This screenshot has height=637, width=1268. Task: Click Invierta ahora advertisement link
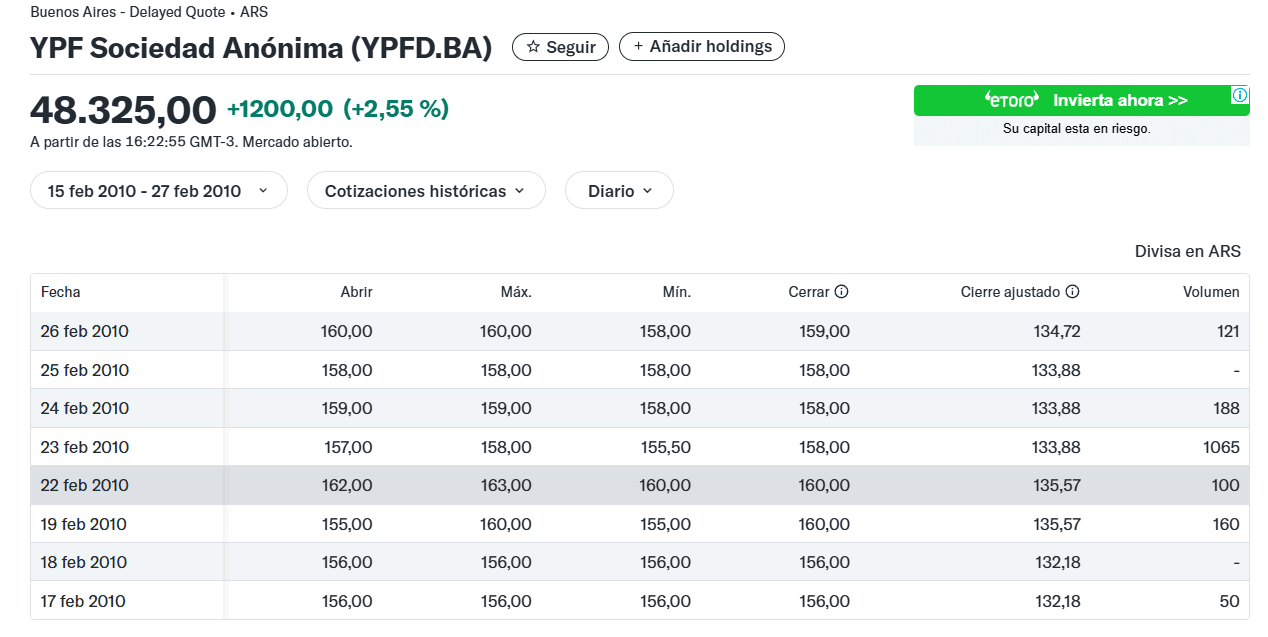1120,100
